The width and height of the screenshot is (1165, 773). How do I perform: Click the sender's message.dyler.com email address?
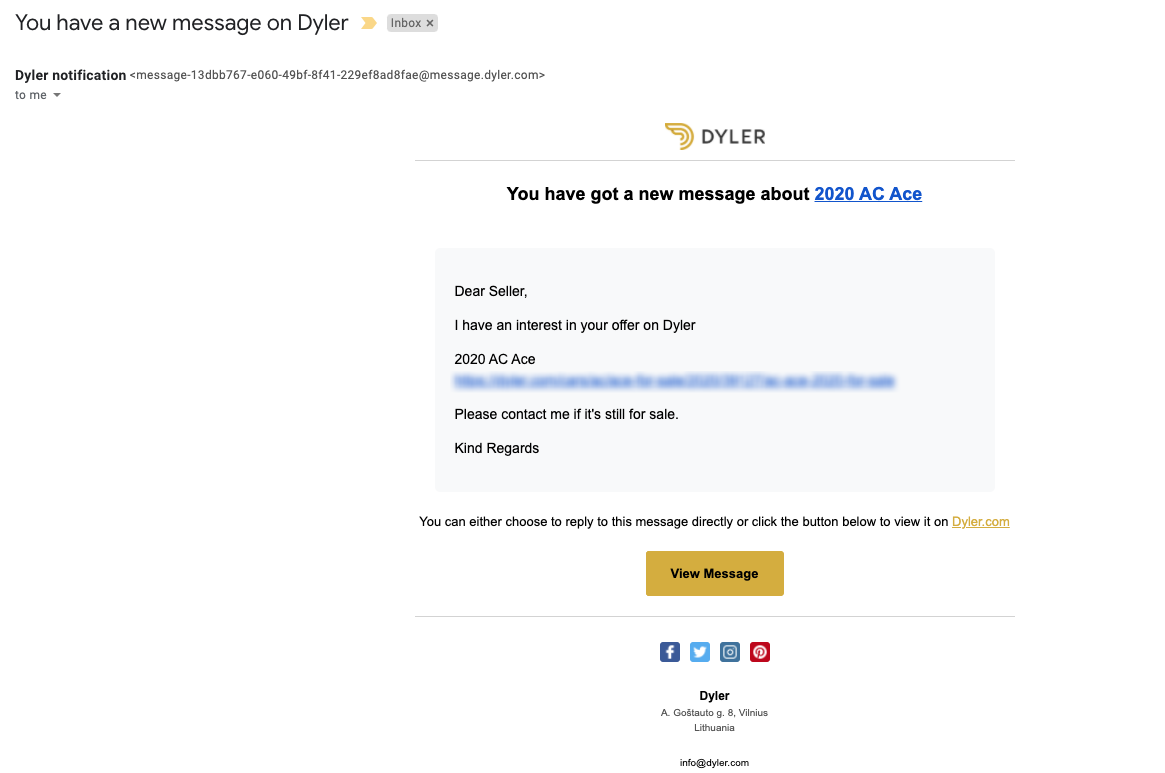click(337, 75)
